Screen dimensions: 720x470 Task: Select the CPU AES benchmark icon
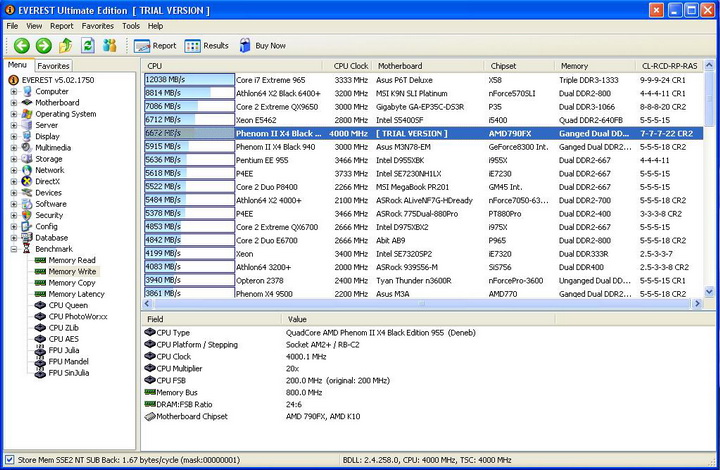[40, 339]
